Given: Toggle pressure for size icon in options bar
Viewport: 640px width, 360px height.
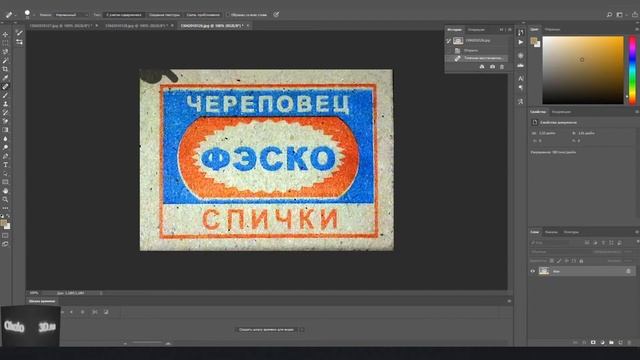Looking at the screenshot, I should click(x=276, y=15).
